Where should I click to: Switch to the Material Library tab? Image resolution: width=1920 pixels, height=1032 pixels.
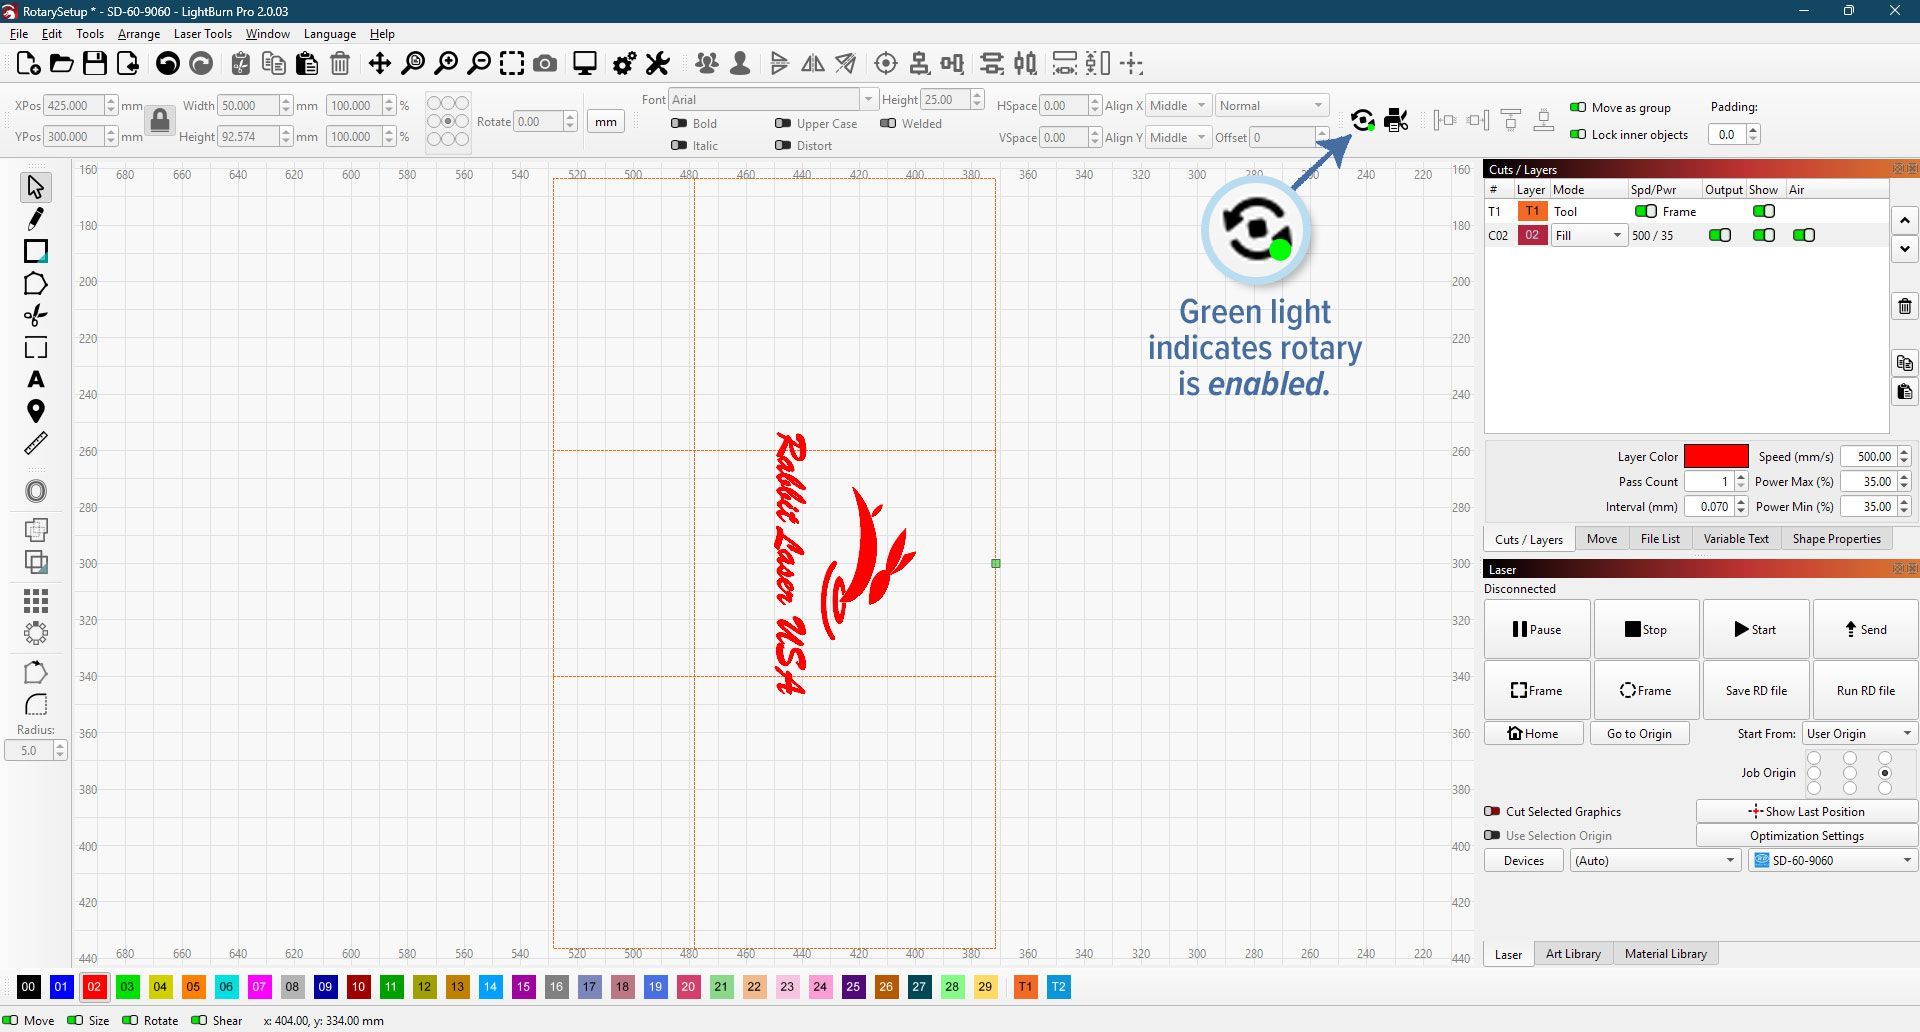point(1665,954)
